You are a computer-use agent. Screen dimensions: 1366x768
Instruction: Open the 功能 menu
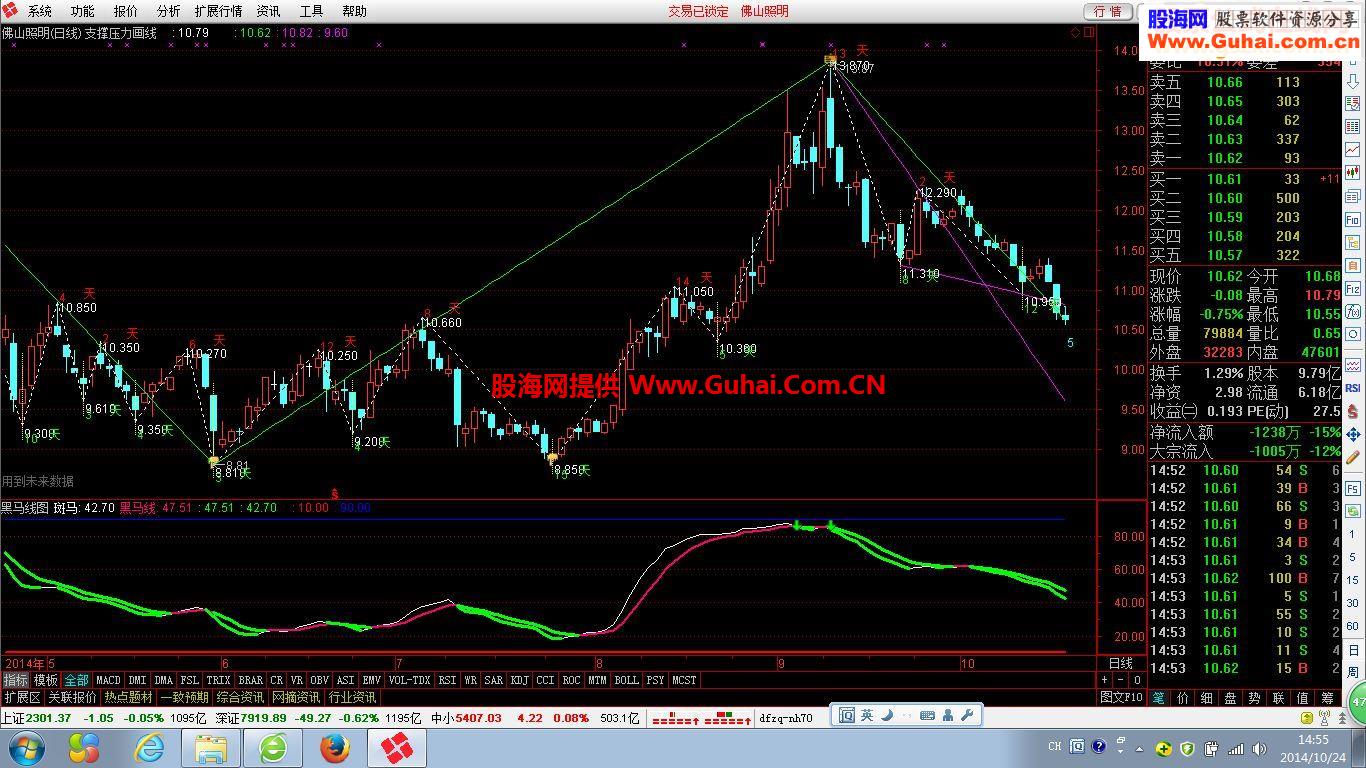click(82, 11)
